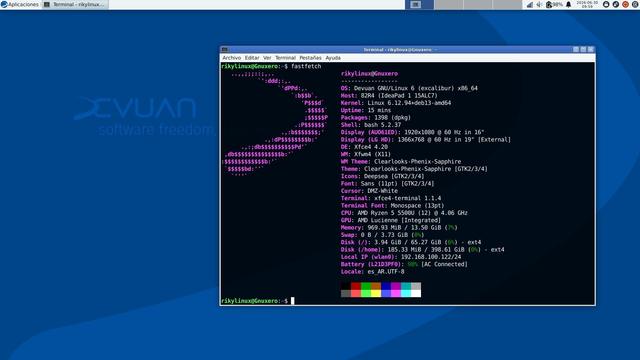Screen dimensions: 640x360
Task: Click the Display 1366x768 External line
Action: (x=426, y=140)
